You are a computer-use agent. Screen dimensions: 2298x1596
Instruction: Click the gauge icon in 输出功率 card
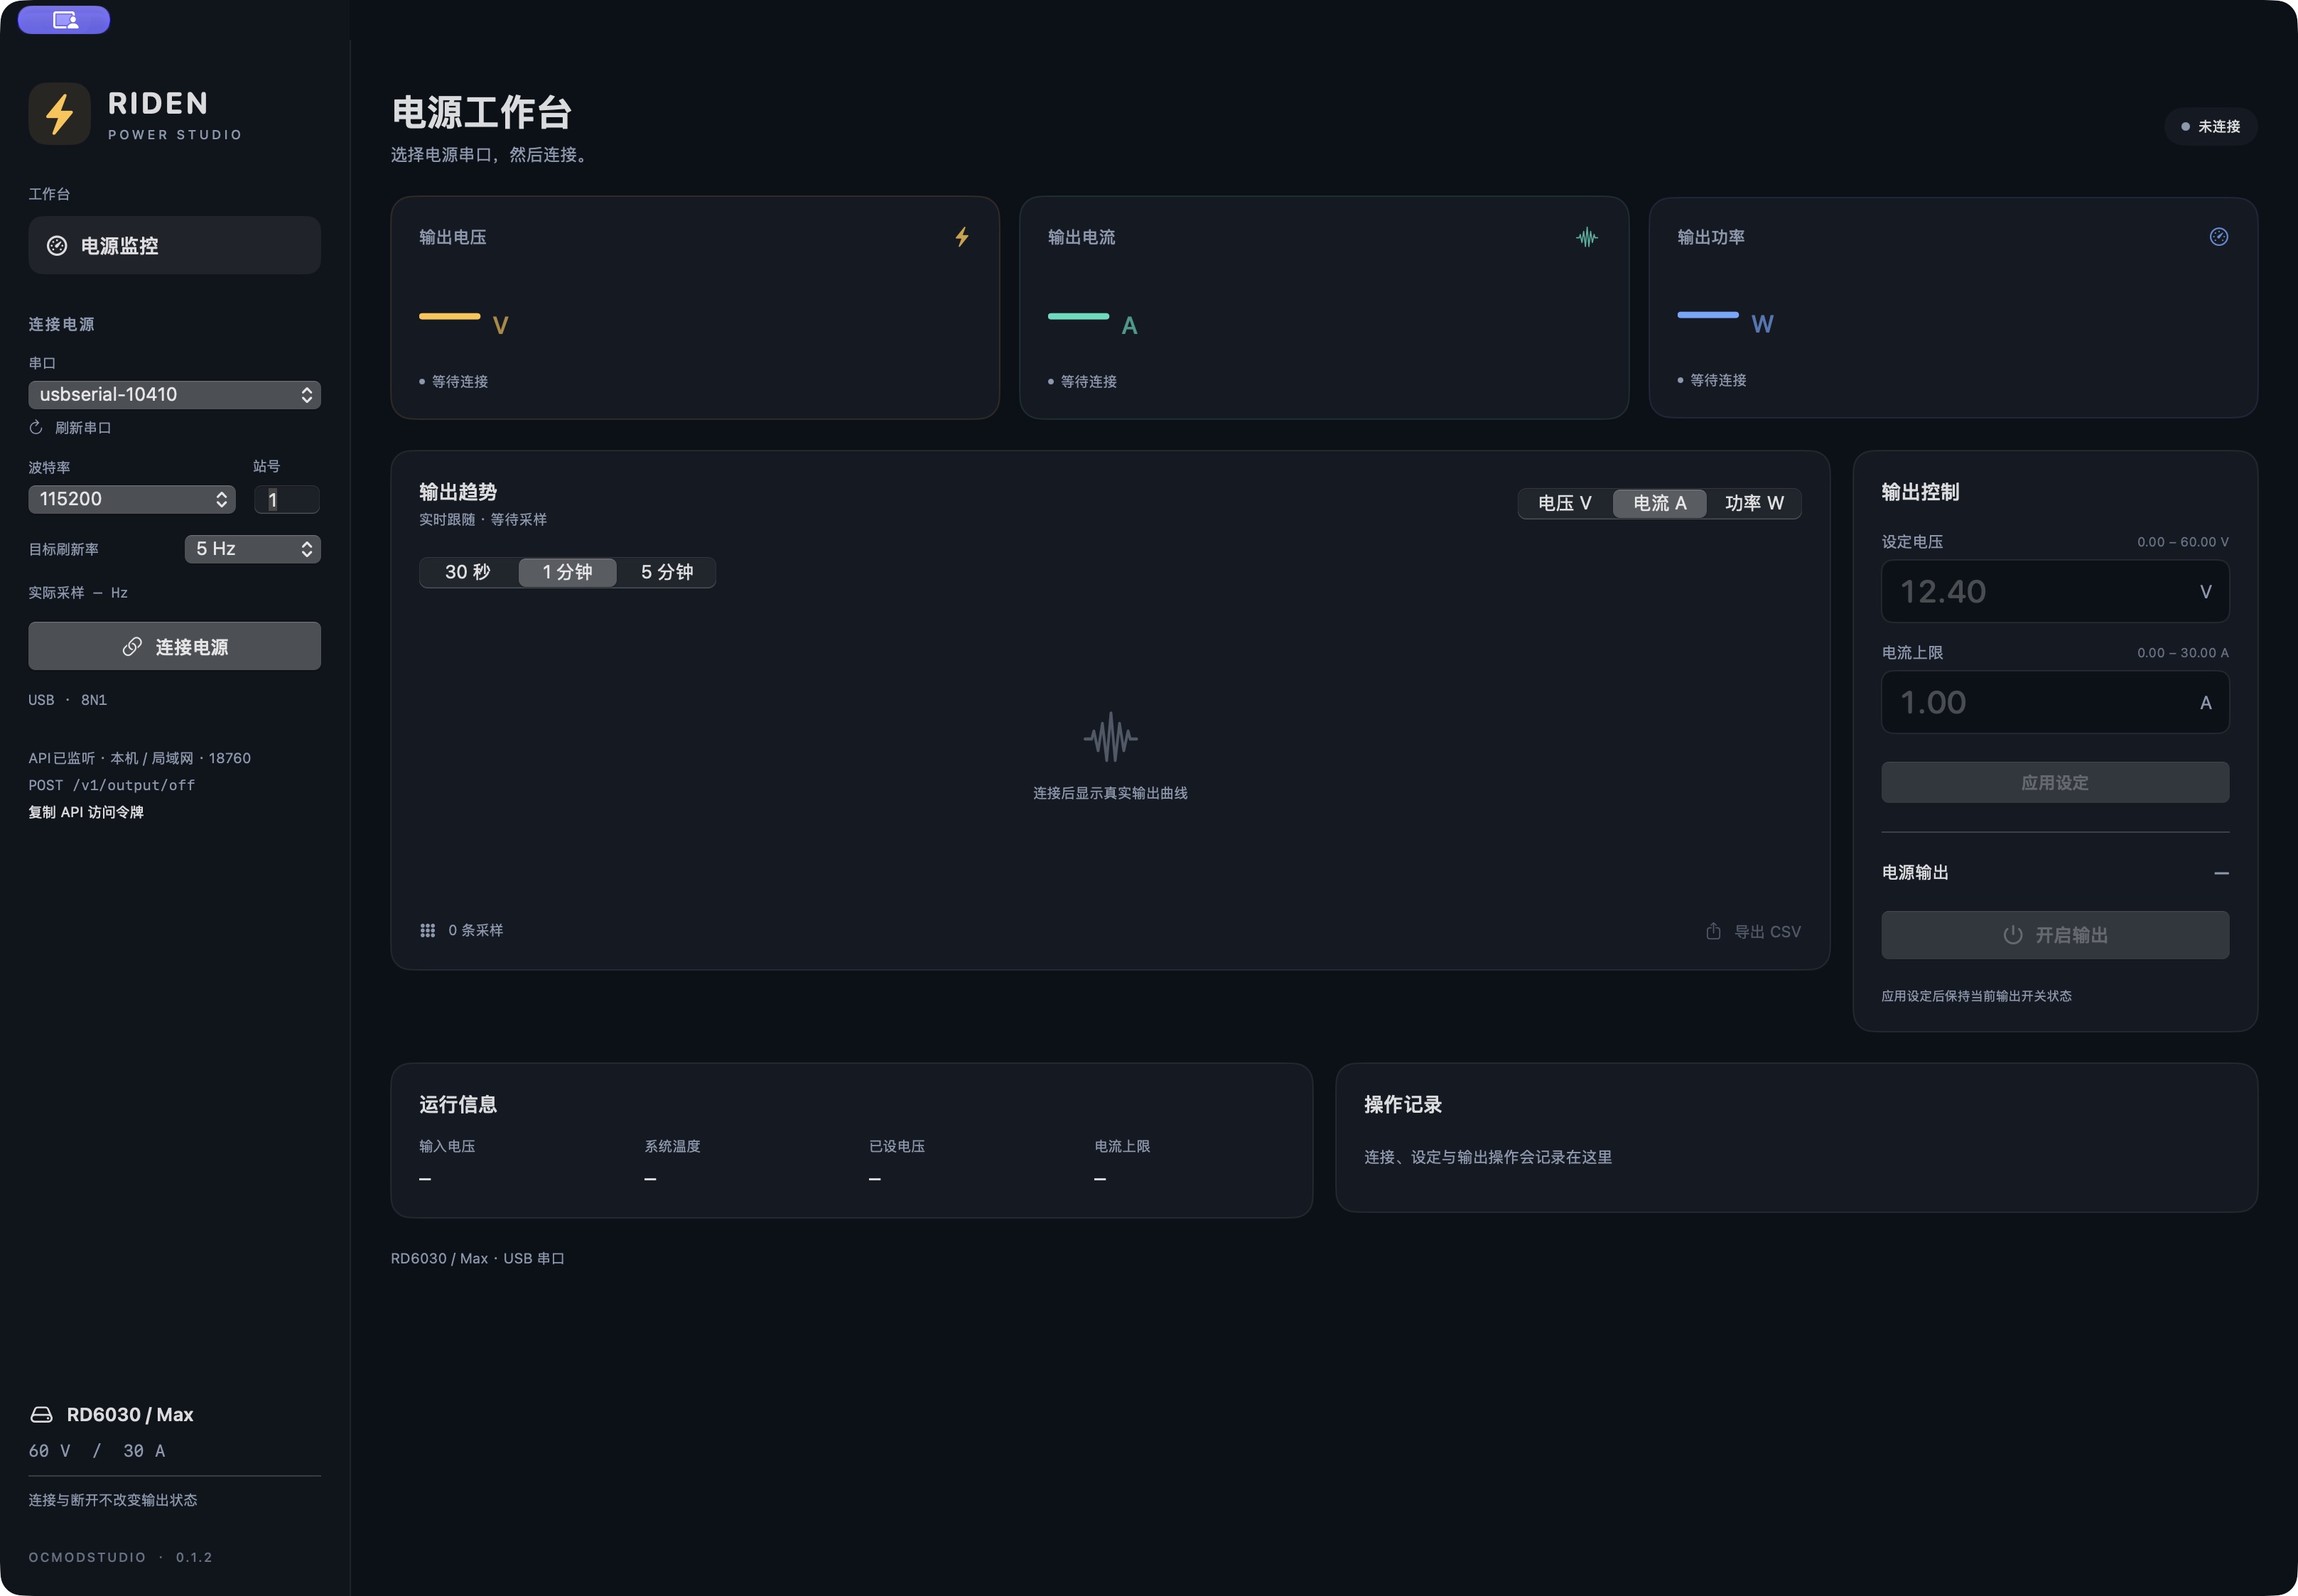2218,237
